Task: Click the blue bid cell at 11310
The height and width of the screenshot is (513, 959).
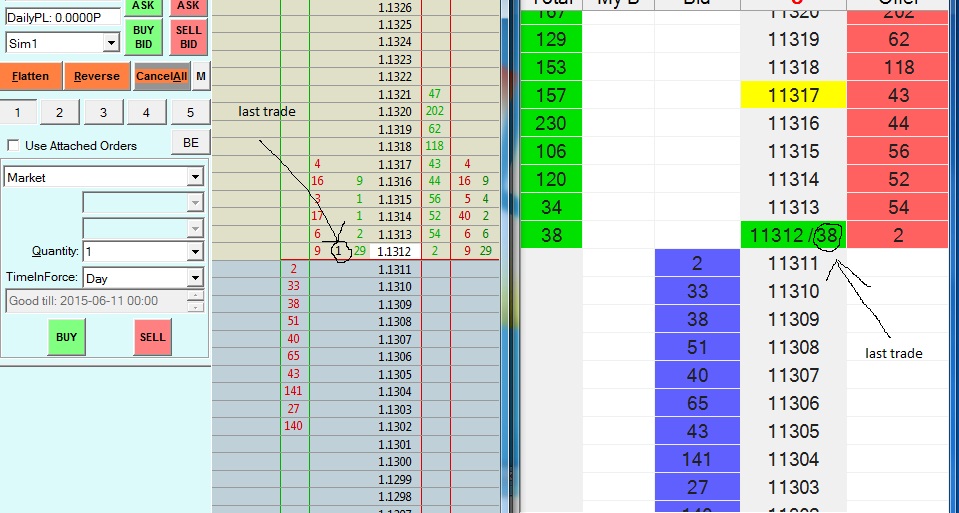Action: 697,291
